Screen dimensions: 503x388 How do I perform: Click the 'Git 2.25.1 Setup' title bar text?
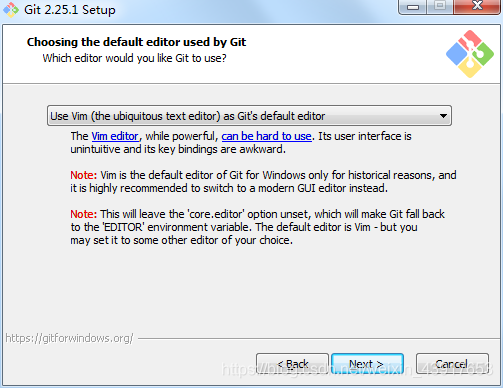pos(70,10)
